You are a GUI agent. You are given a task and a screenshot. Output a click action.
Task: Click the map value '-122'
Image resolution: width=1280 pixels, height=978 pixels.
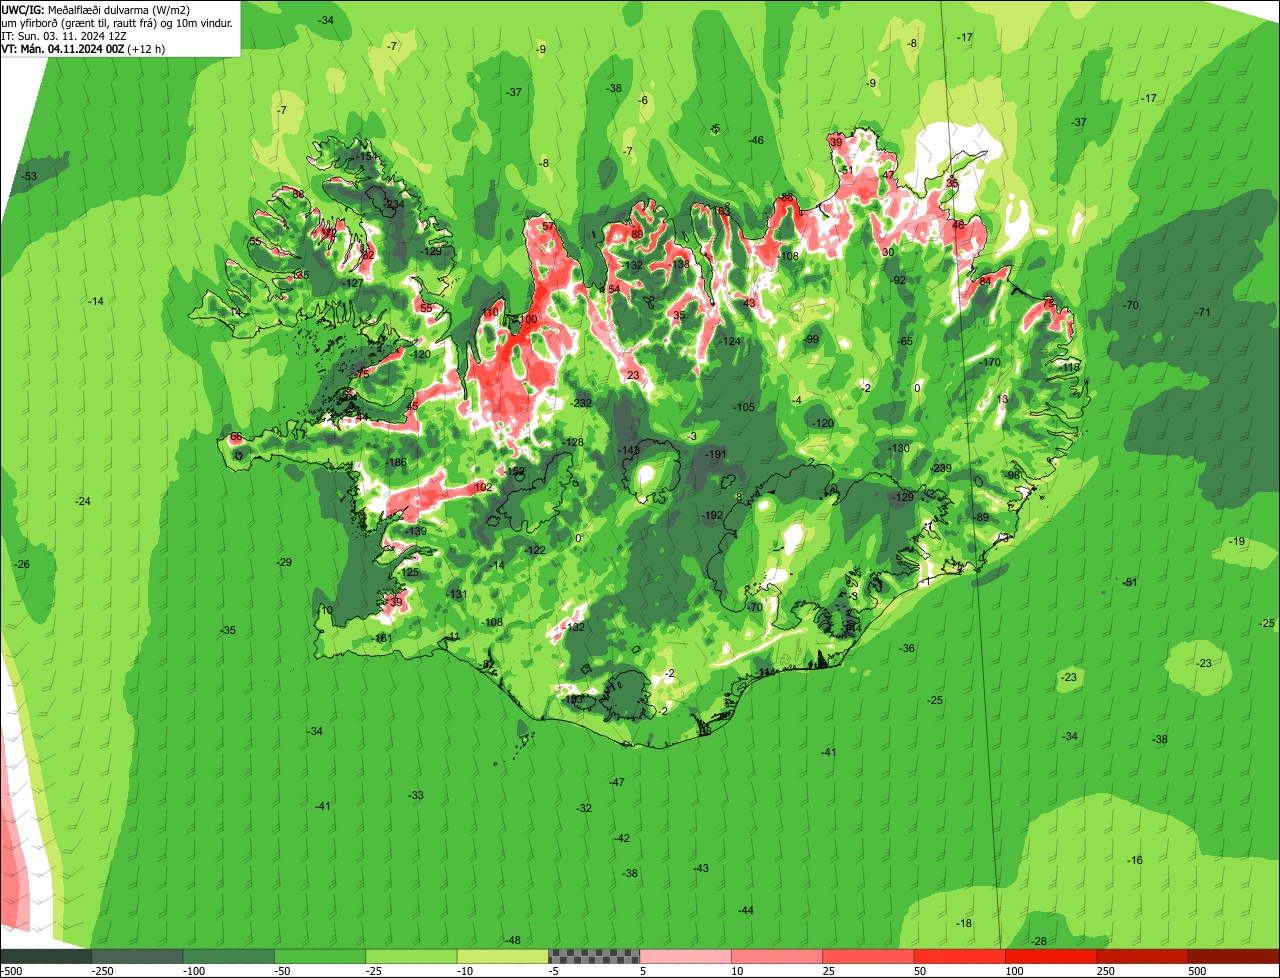pos(536,550)
